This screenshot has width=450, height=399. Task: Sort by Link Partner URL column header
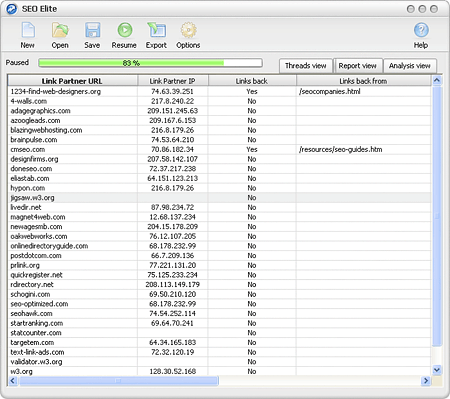tap(72, 81)
